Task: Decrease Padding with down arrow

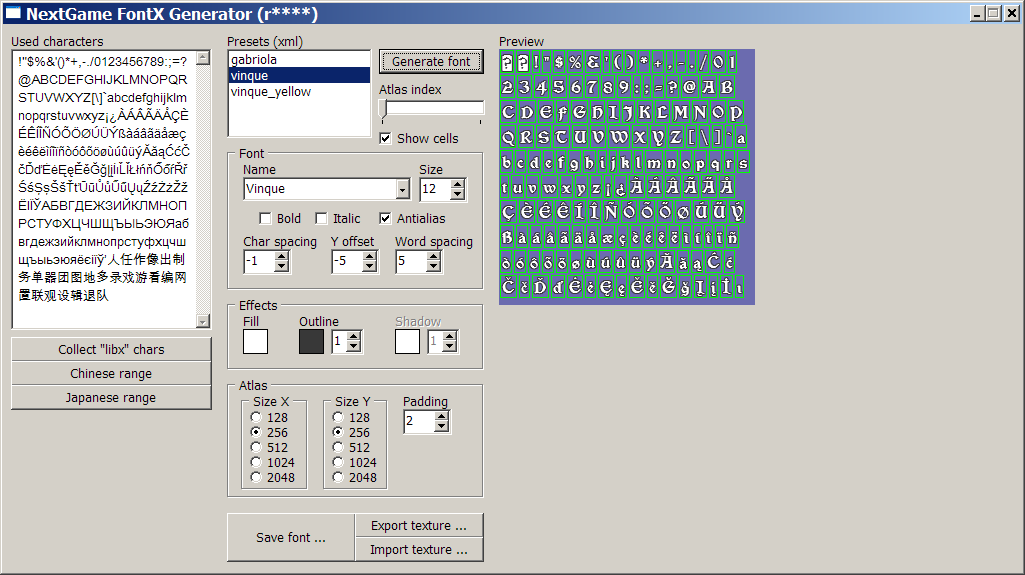Action: [442, 427]
